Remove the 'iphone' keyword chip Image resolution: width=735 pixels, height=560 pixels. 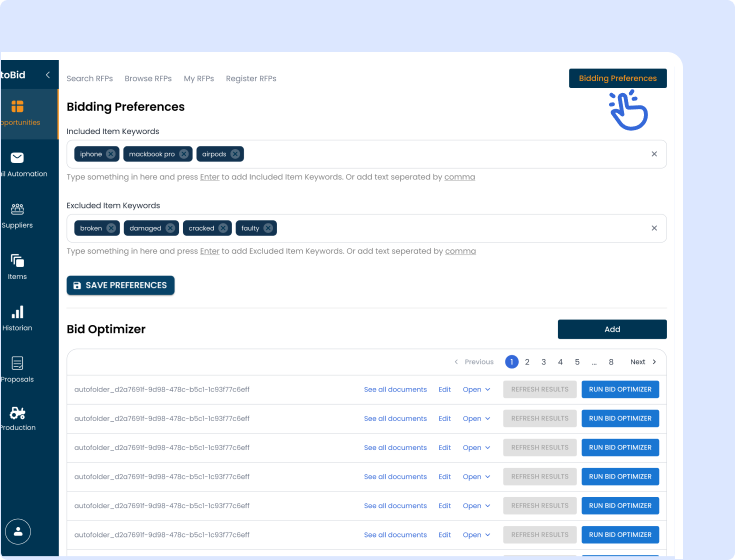[110, 154]
